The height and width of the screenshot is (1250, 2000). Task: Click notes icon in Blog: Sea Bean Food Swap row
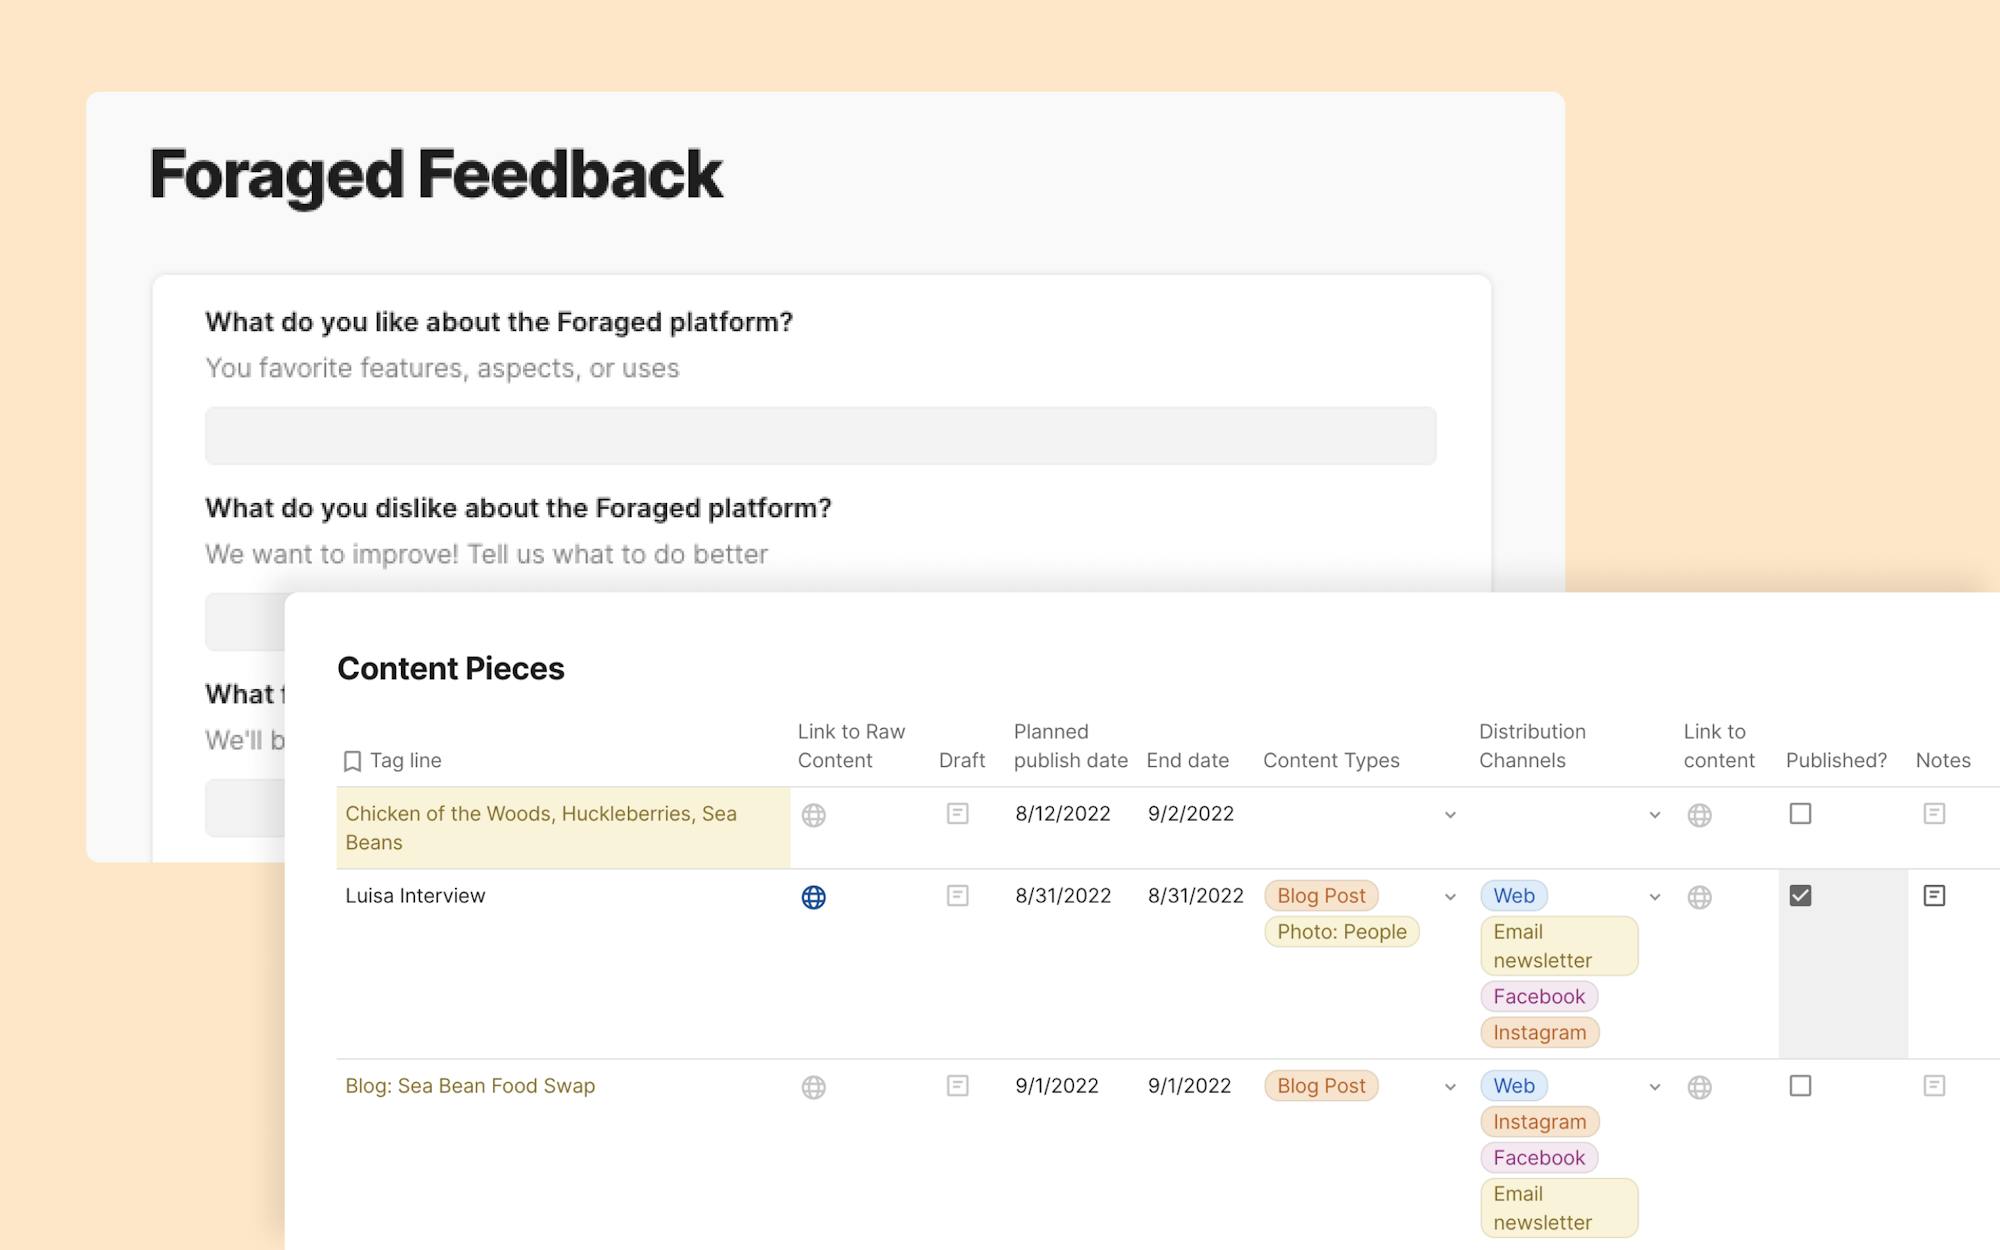(x=1934, y=1086)
